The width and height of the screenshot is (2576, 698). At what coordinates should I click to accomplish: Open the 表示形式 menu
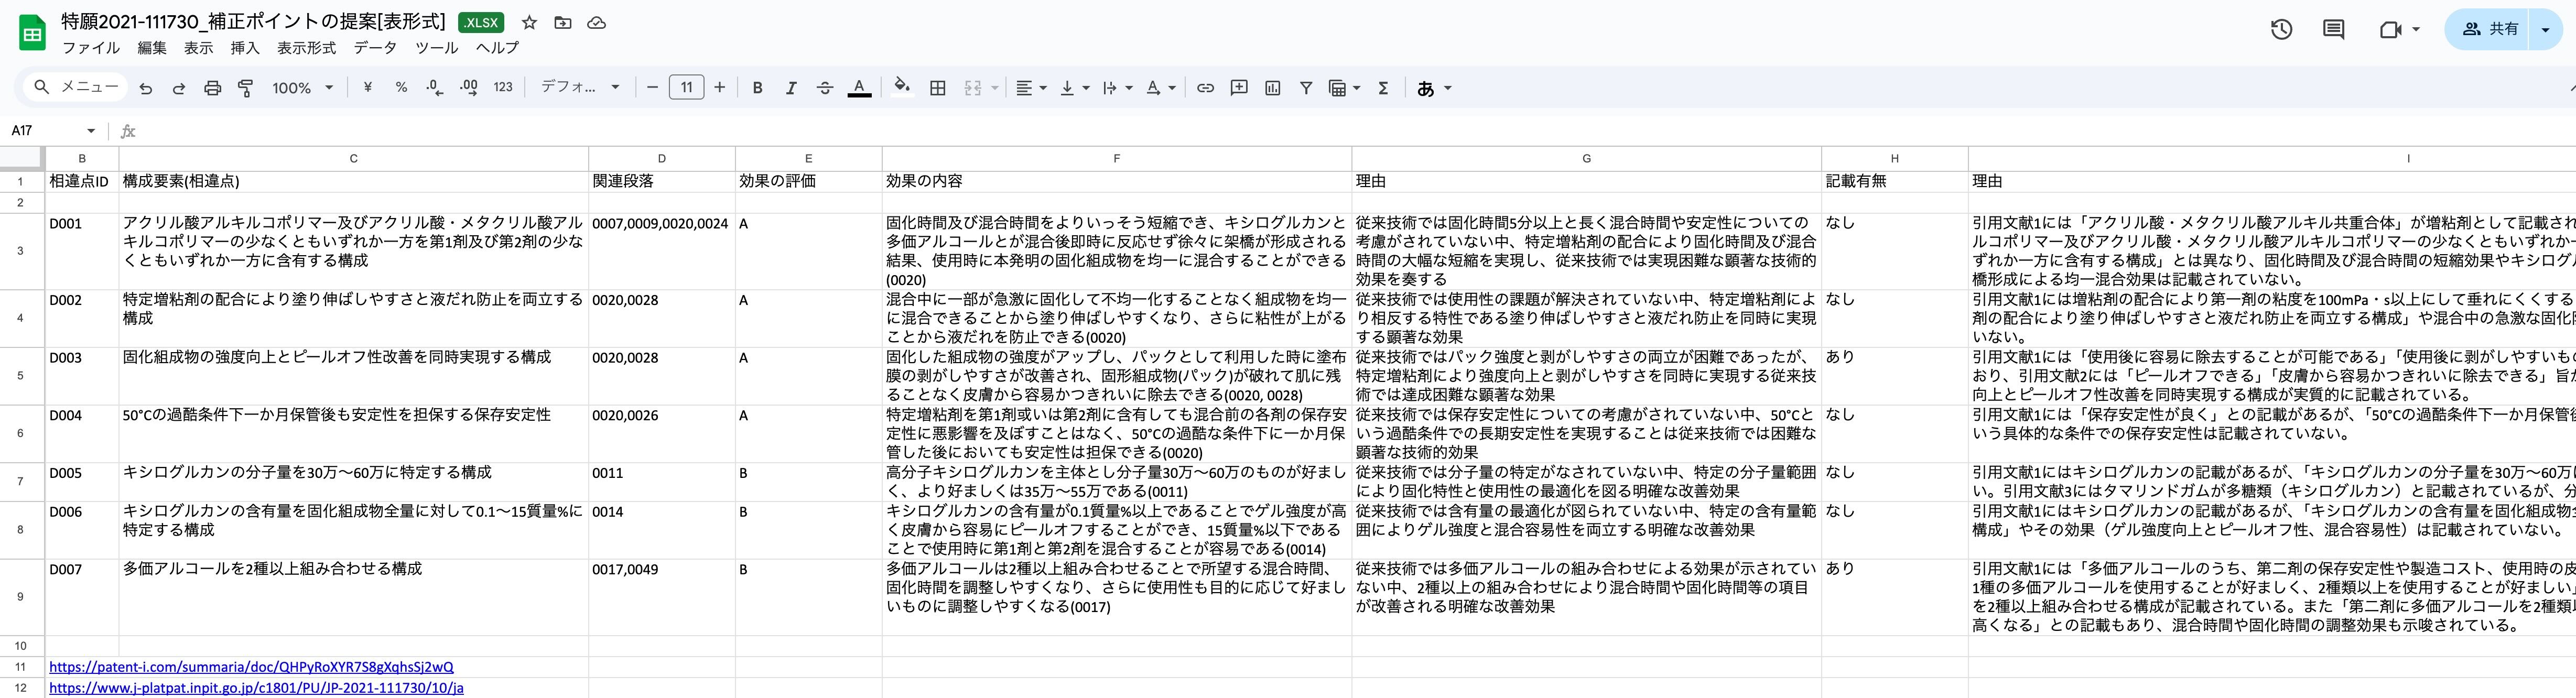click(306, 47)
